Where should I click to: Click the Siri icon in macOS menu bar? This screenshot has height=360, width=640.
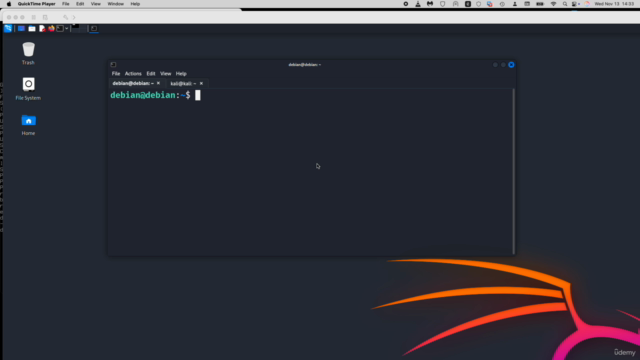tap(587, 4)
